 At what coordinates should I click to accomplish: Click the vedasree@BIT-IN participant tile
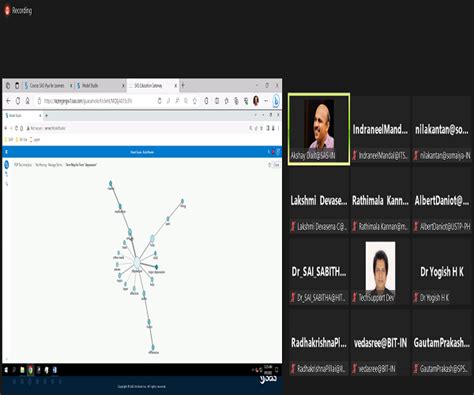(x=380, y=342)
